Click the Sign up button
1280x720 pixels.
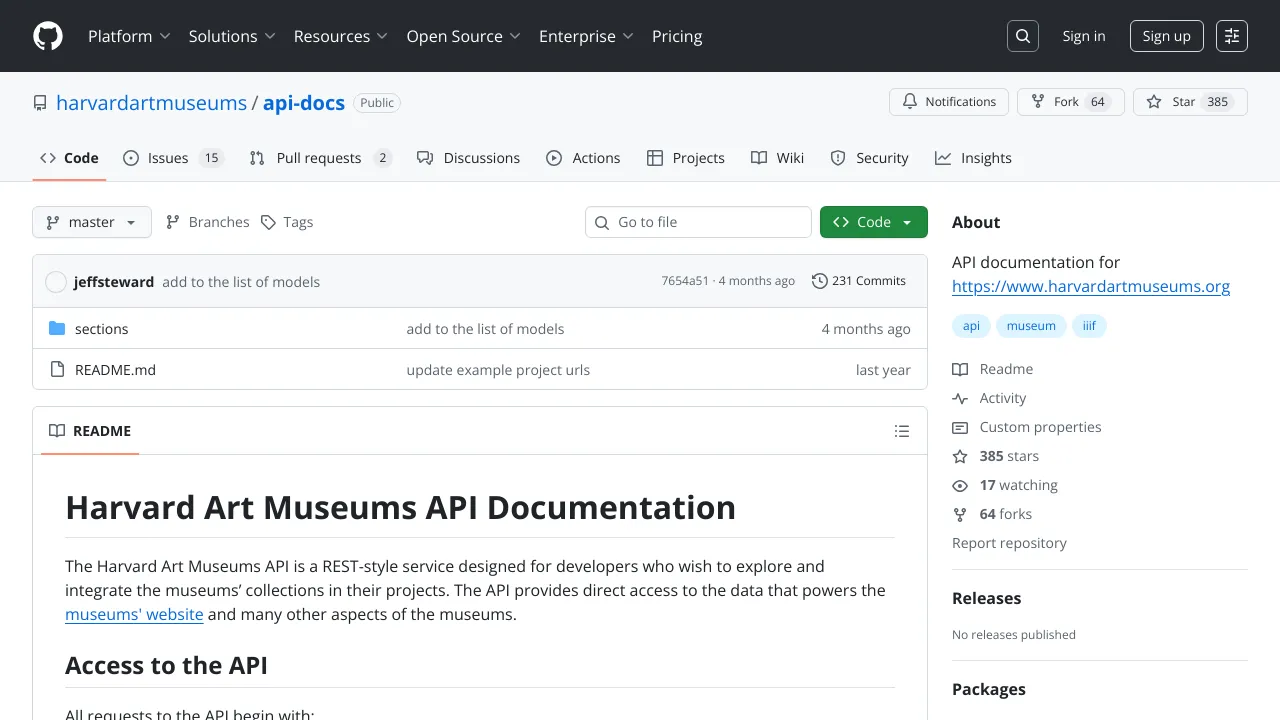click(x=1167, y=36)
